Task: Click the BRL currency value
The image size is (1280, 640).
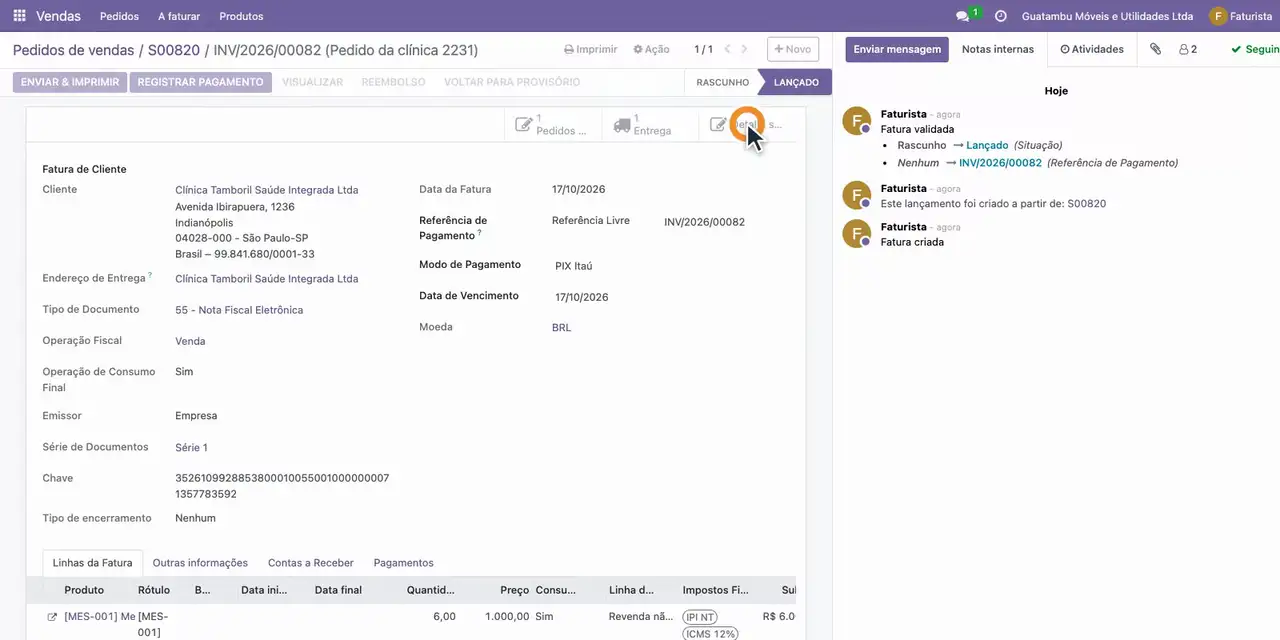Action: click(x=561, y=327)
